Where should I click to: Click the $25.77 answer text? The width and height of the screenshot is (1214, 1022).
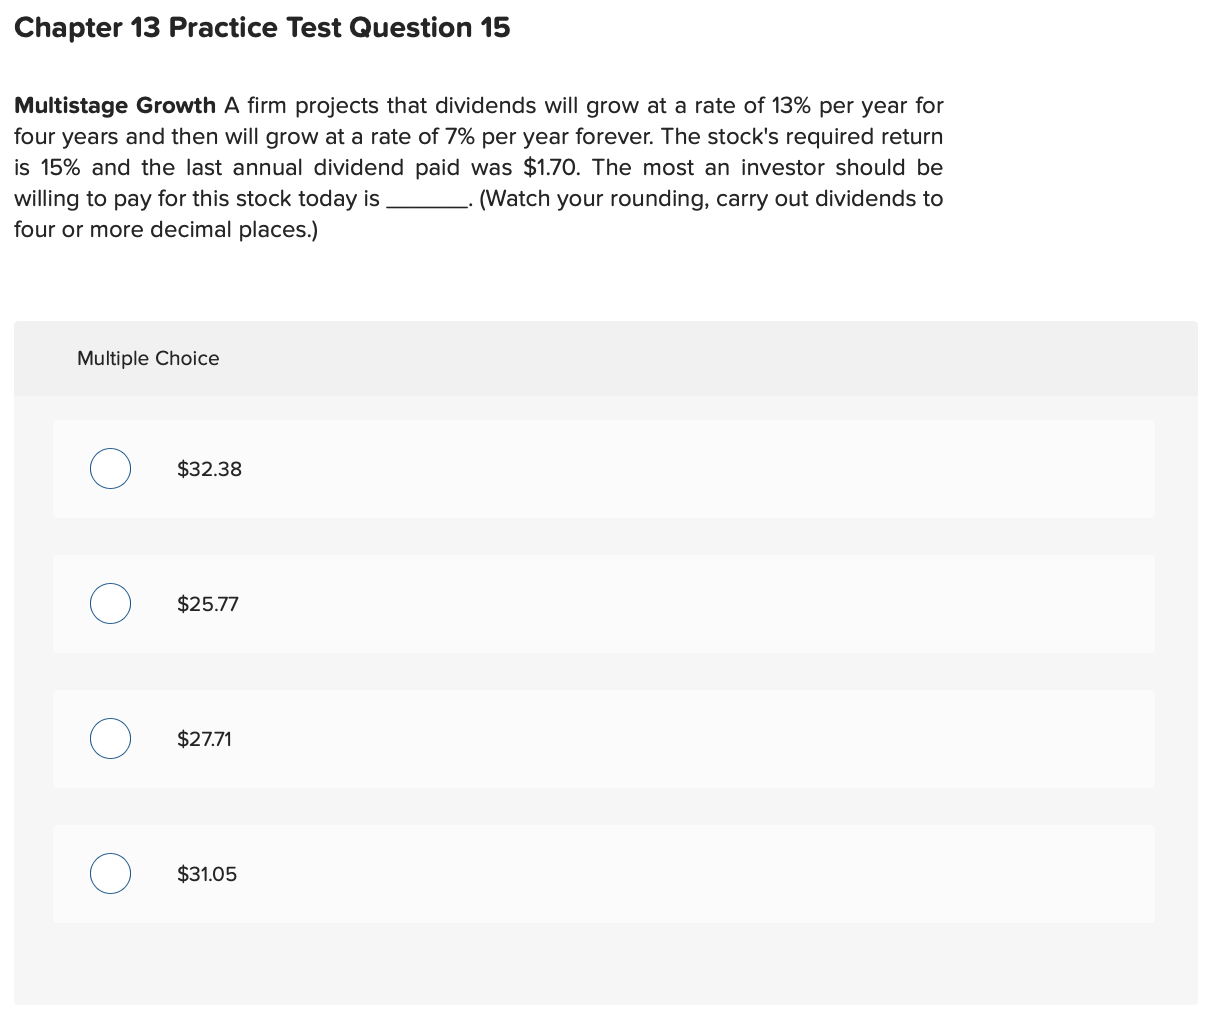[207, 603]
